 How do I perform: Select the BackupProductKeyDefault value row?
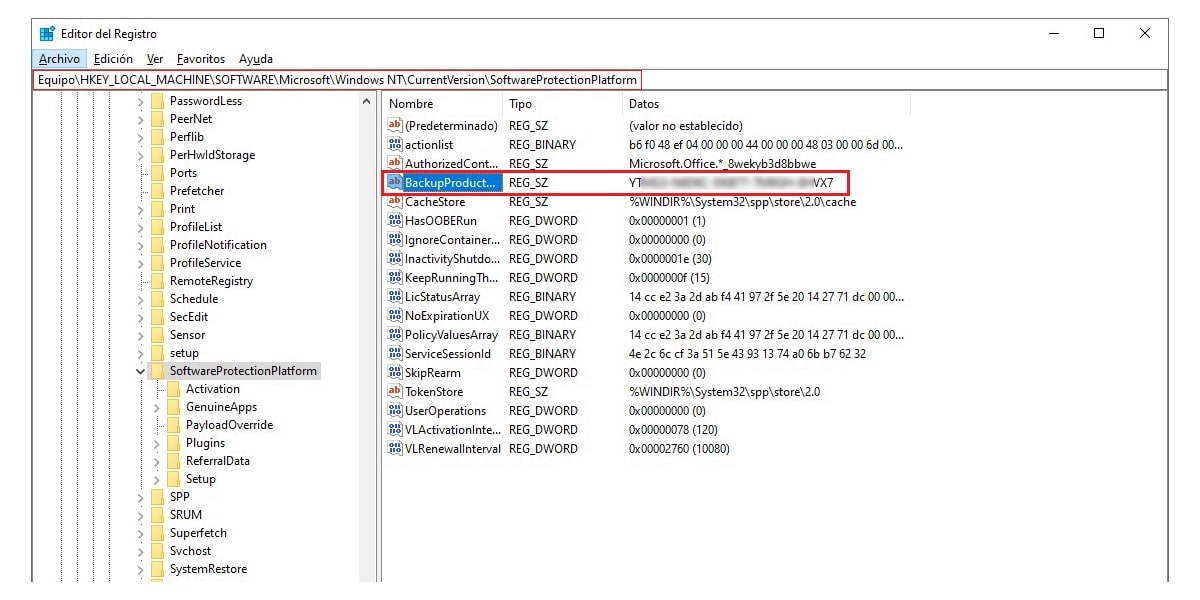[x=449, y=183]
